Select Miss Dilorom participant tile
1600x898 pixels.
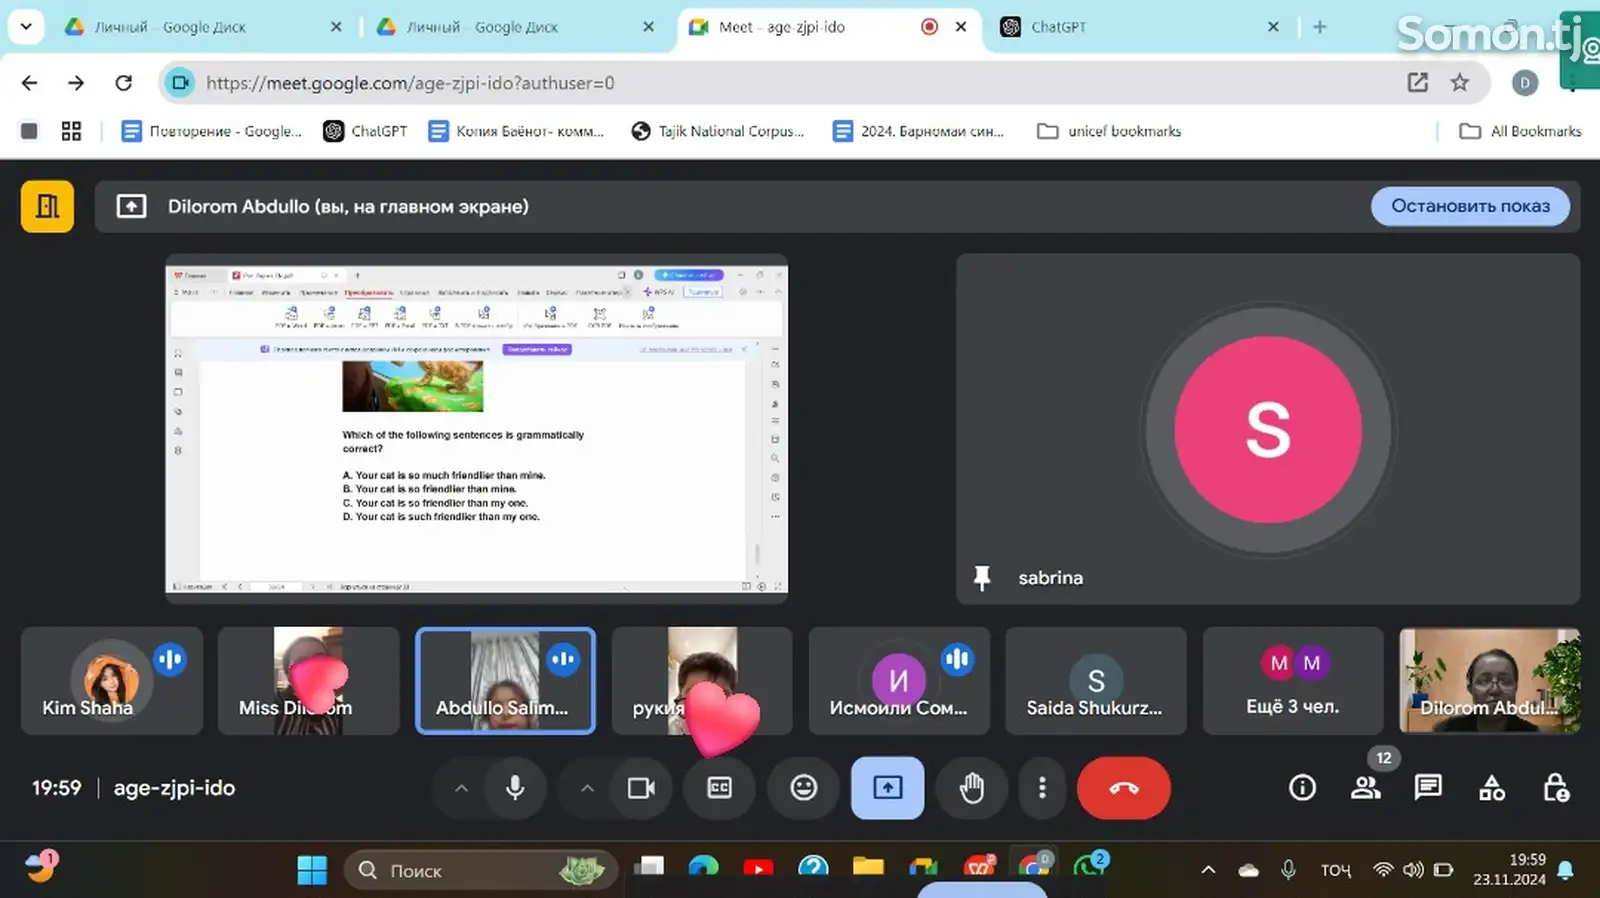(x=308, y=681)
